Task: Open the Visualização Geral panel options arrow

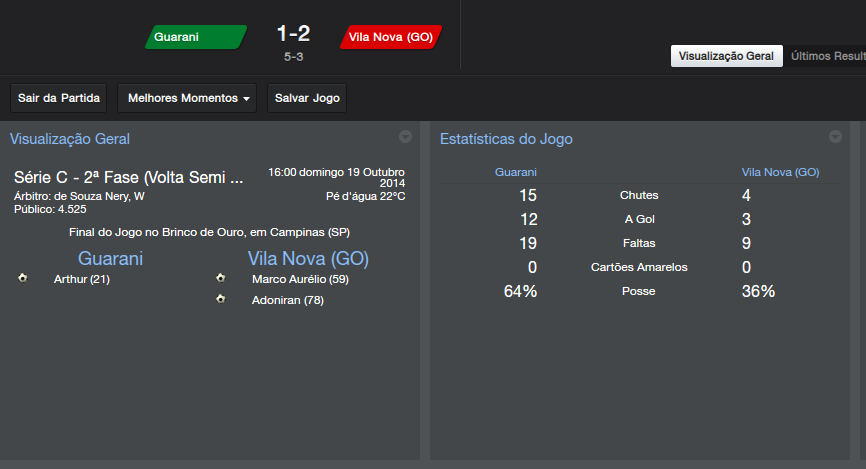Action: pos(405,137)
